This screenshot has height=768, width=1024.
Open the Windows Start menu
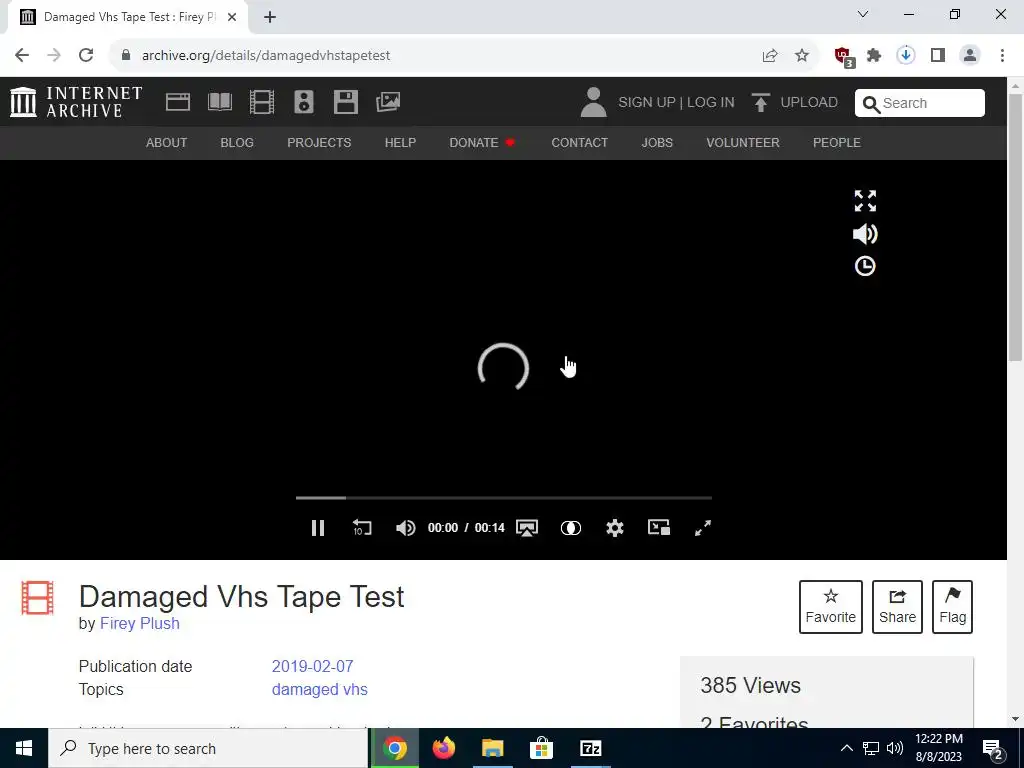coord(24,748)
